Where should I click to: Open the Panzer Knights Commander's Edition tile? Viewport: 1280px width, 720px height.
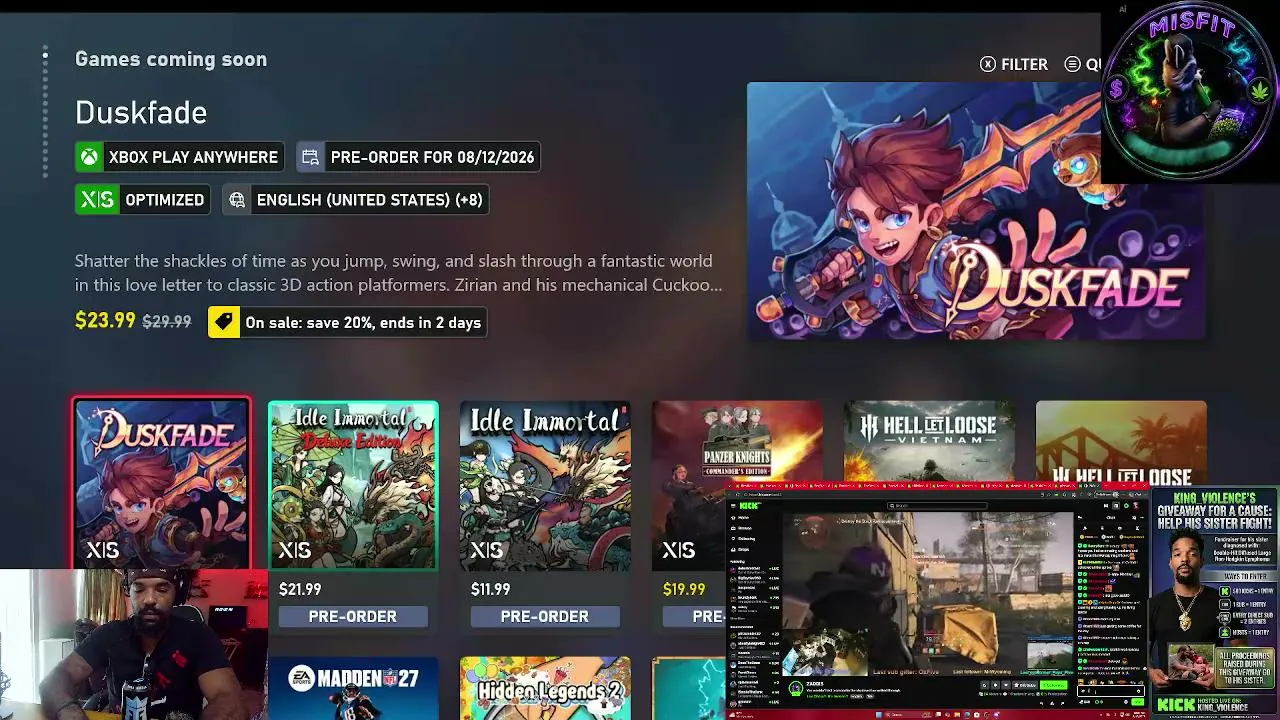737,442
